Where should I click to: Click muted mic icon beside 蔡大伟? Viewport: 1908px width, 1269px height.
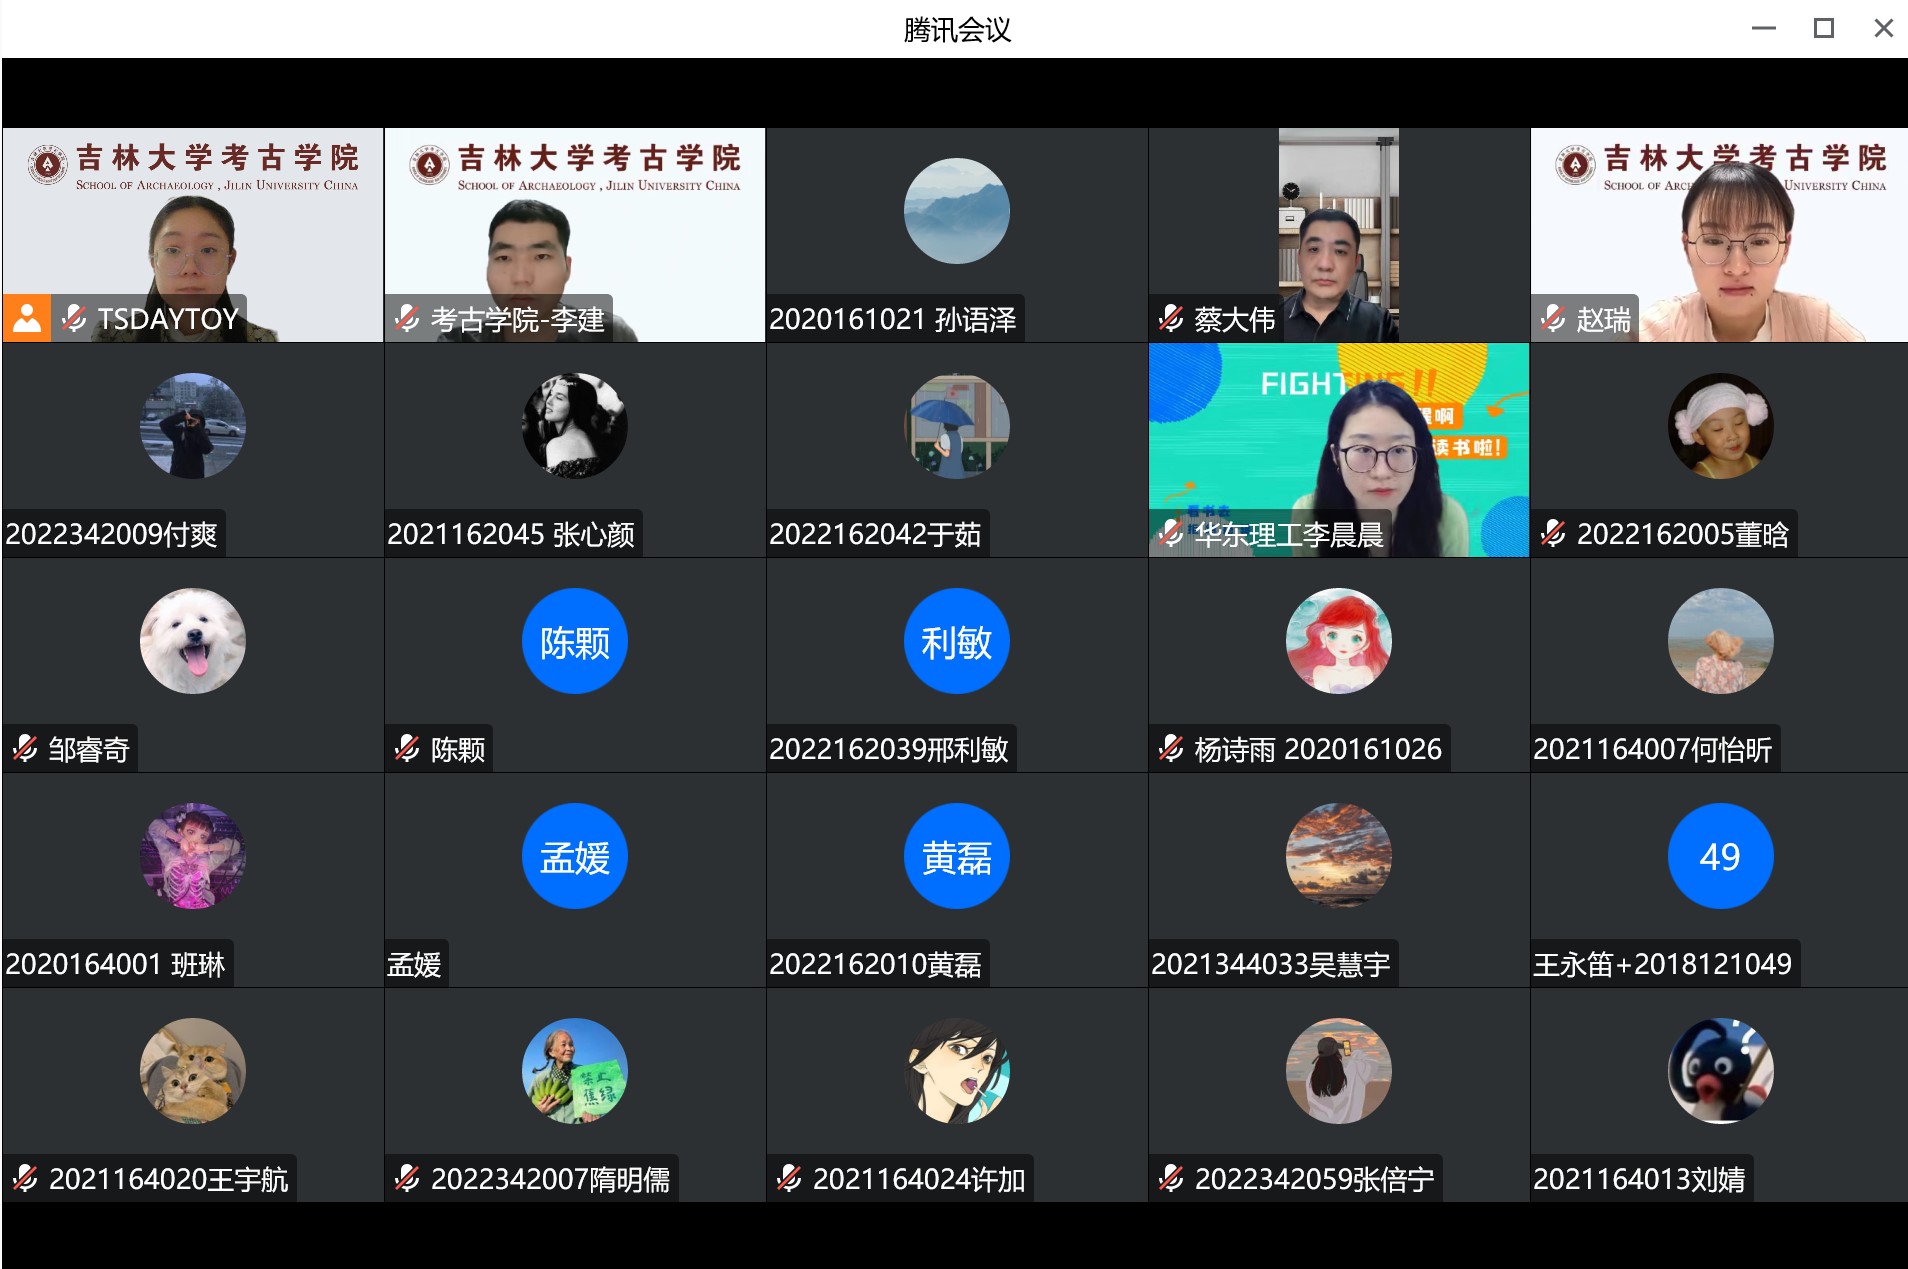point(1171,319)
